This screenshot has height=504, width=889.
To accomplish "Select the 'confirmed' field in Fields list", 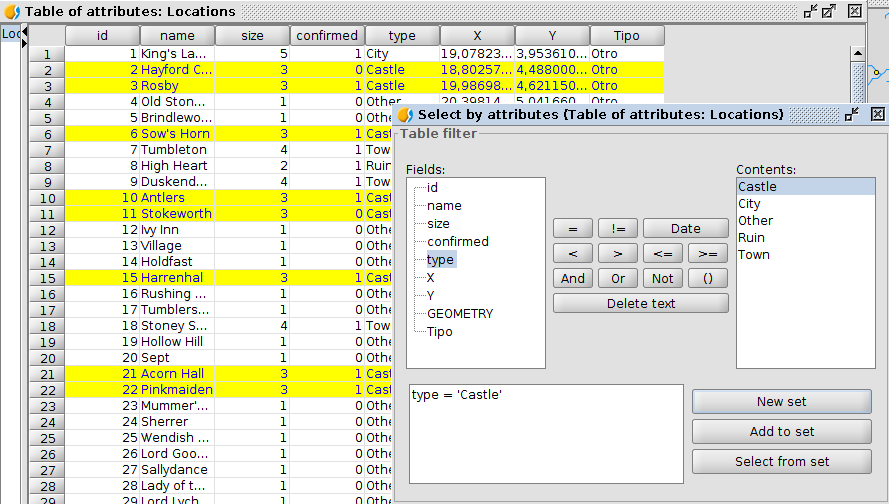I will pyautogui.click(x=457, y=242).
